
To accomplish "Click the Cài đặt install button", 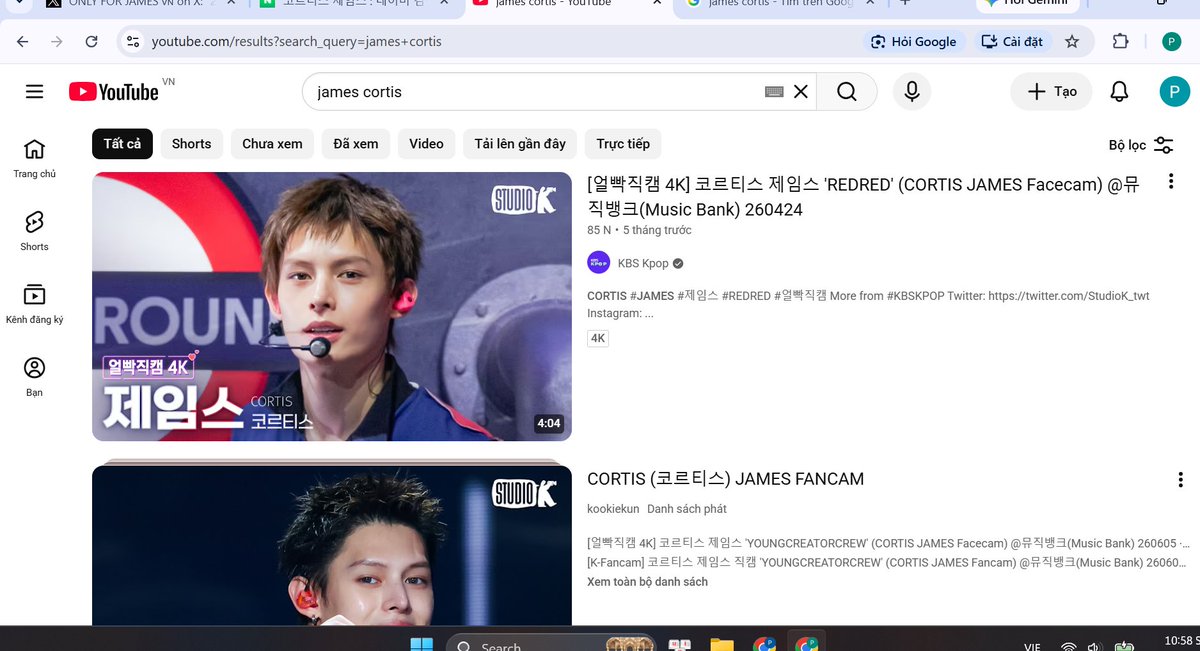I will pos(1012,42).
